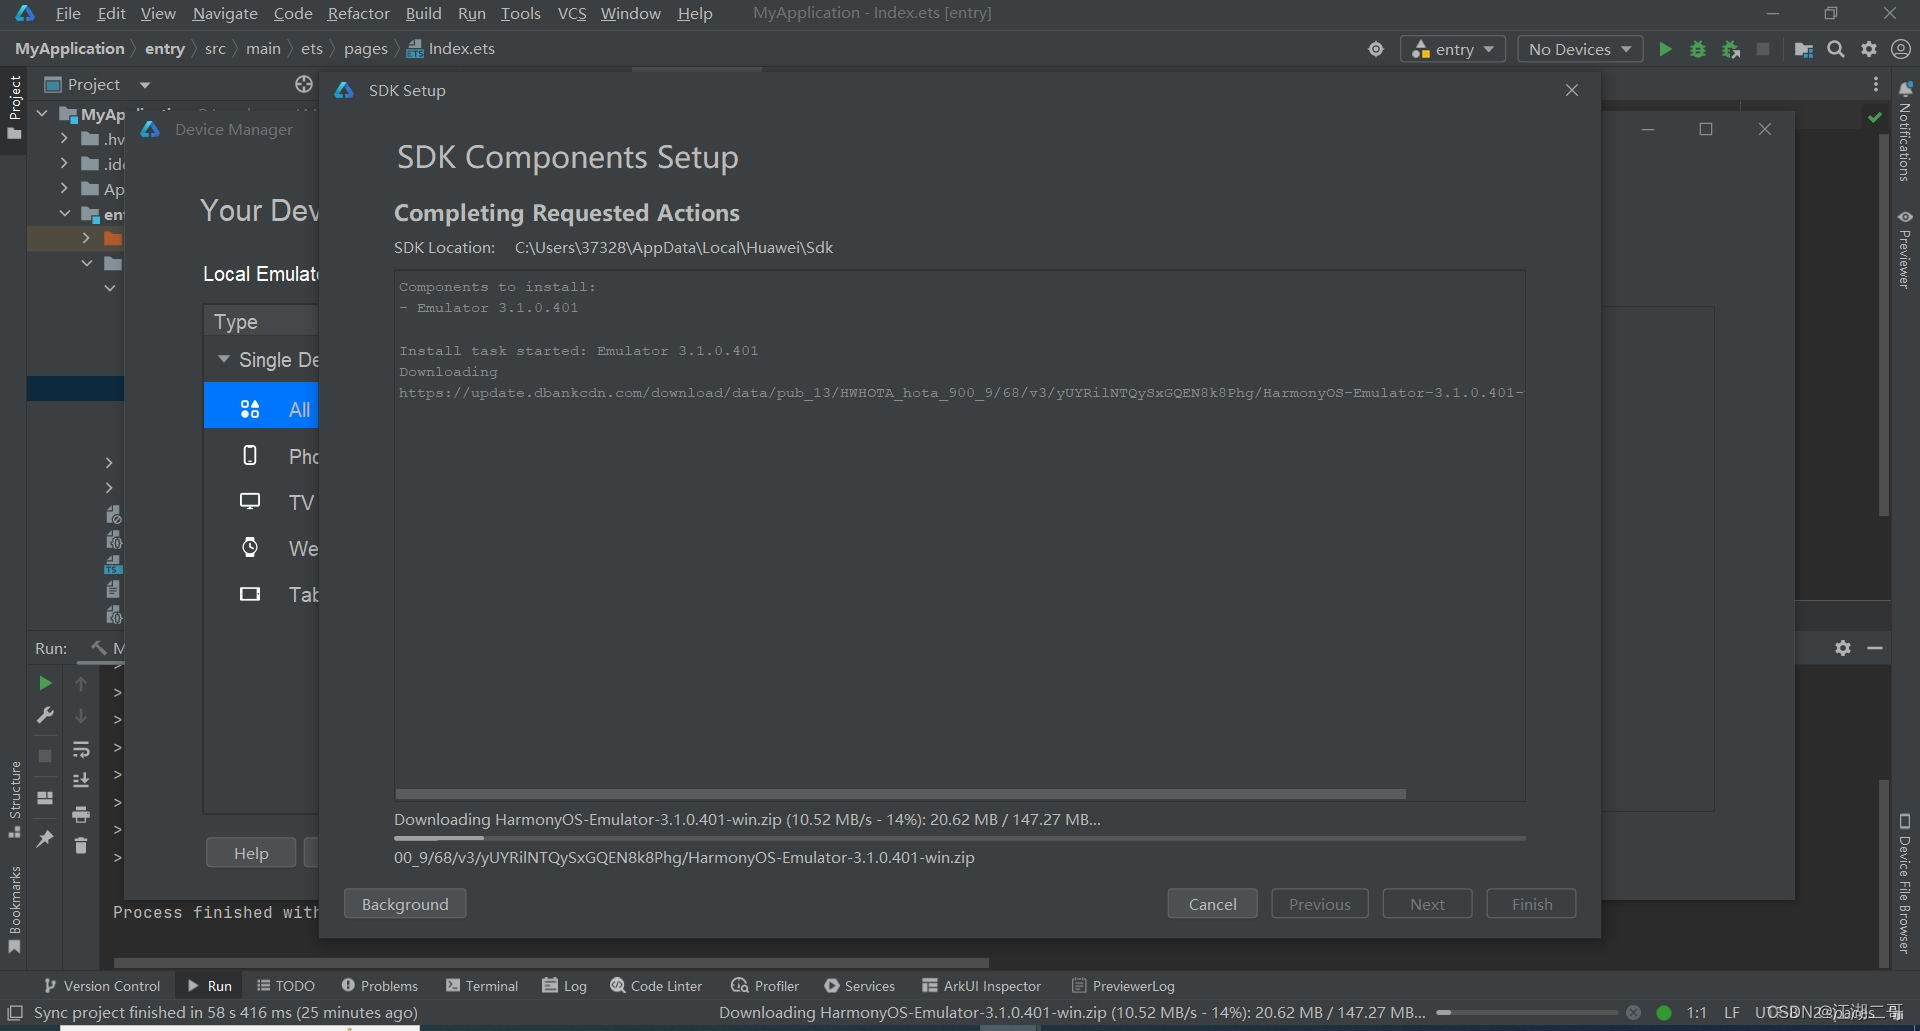The width and height of the screenshot is (1920, 1031).
Task: Start debugging with the green bug icon
Action: pyautogui.click(x=1698, y=49)
